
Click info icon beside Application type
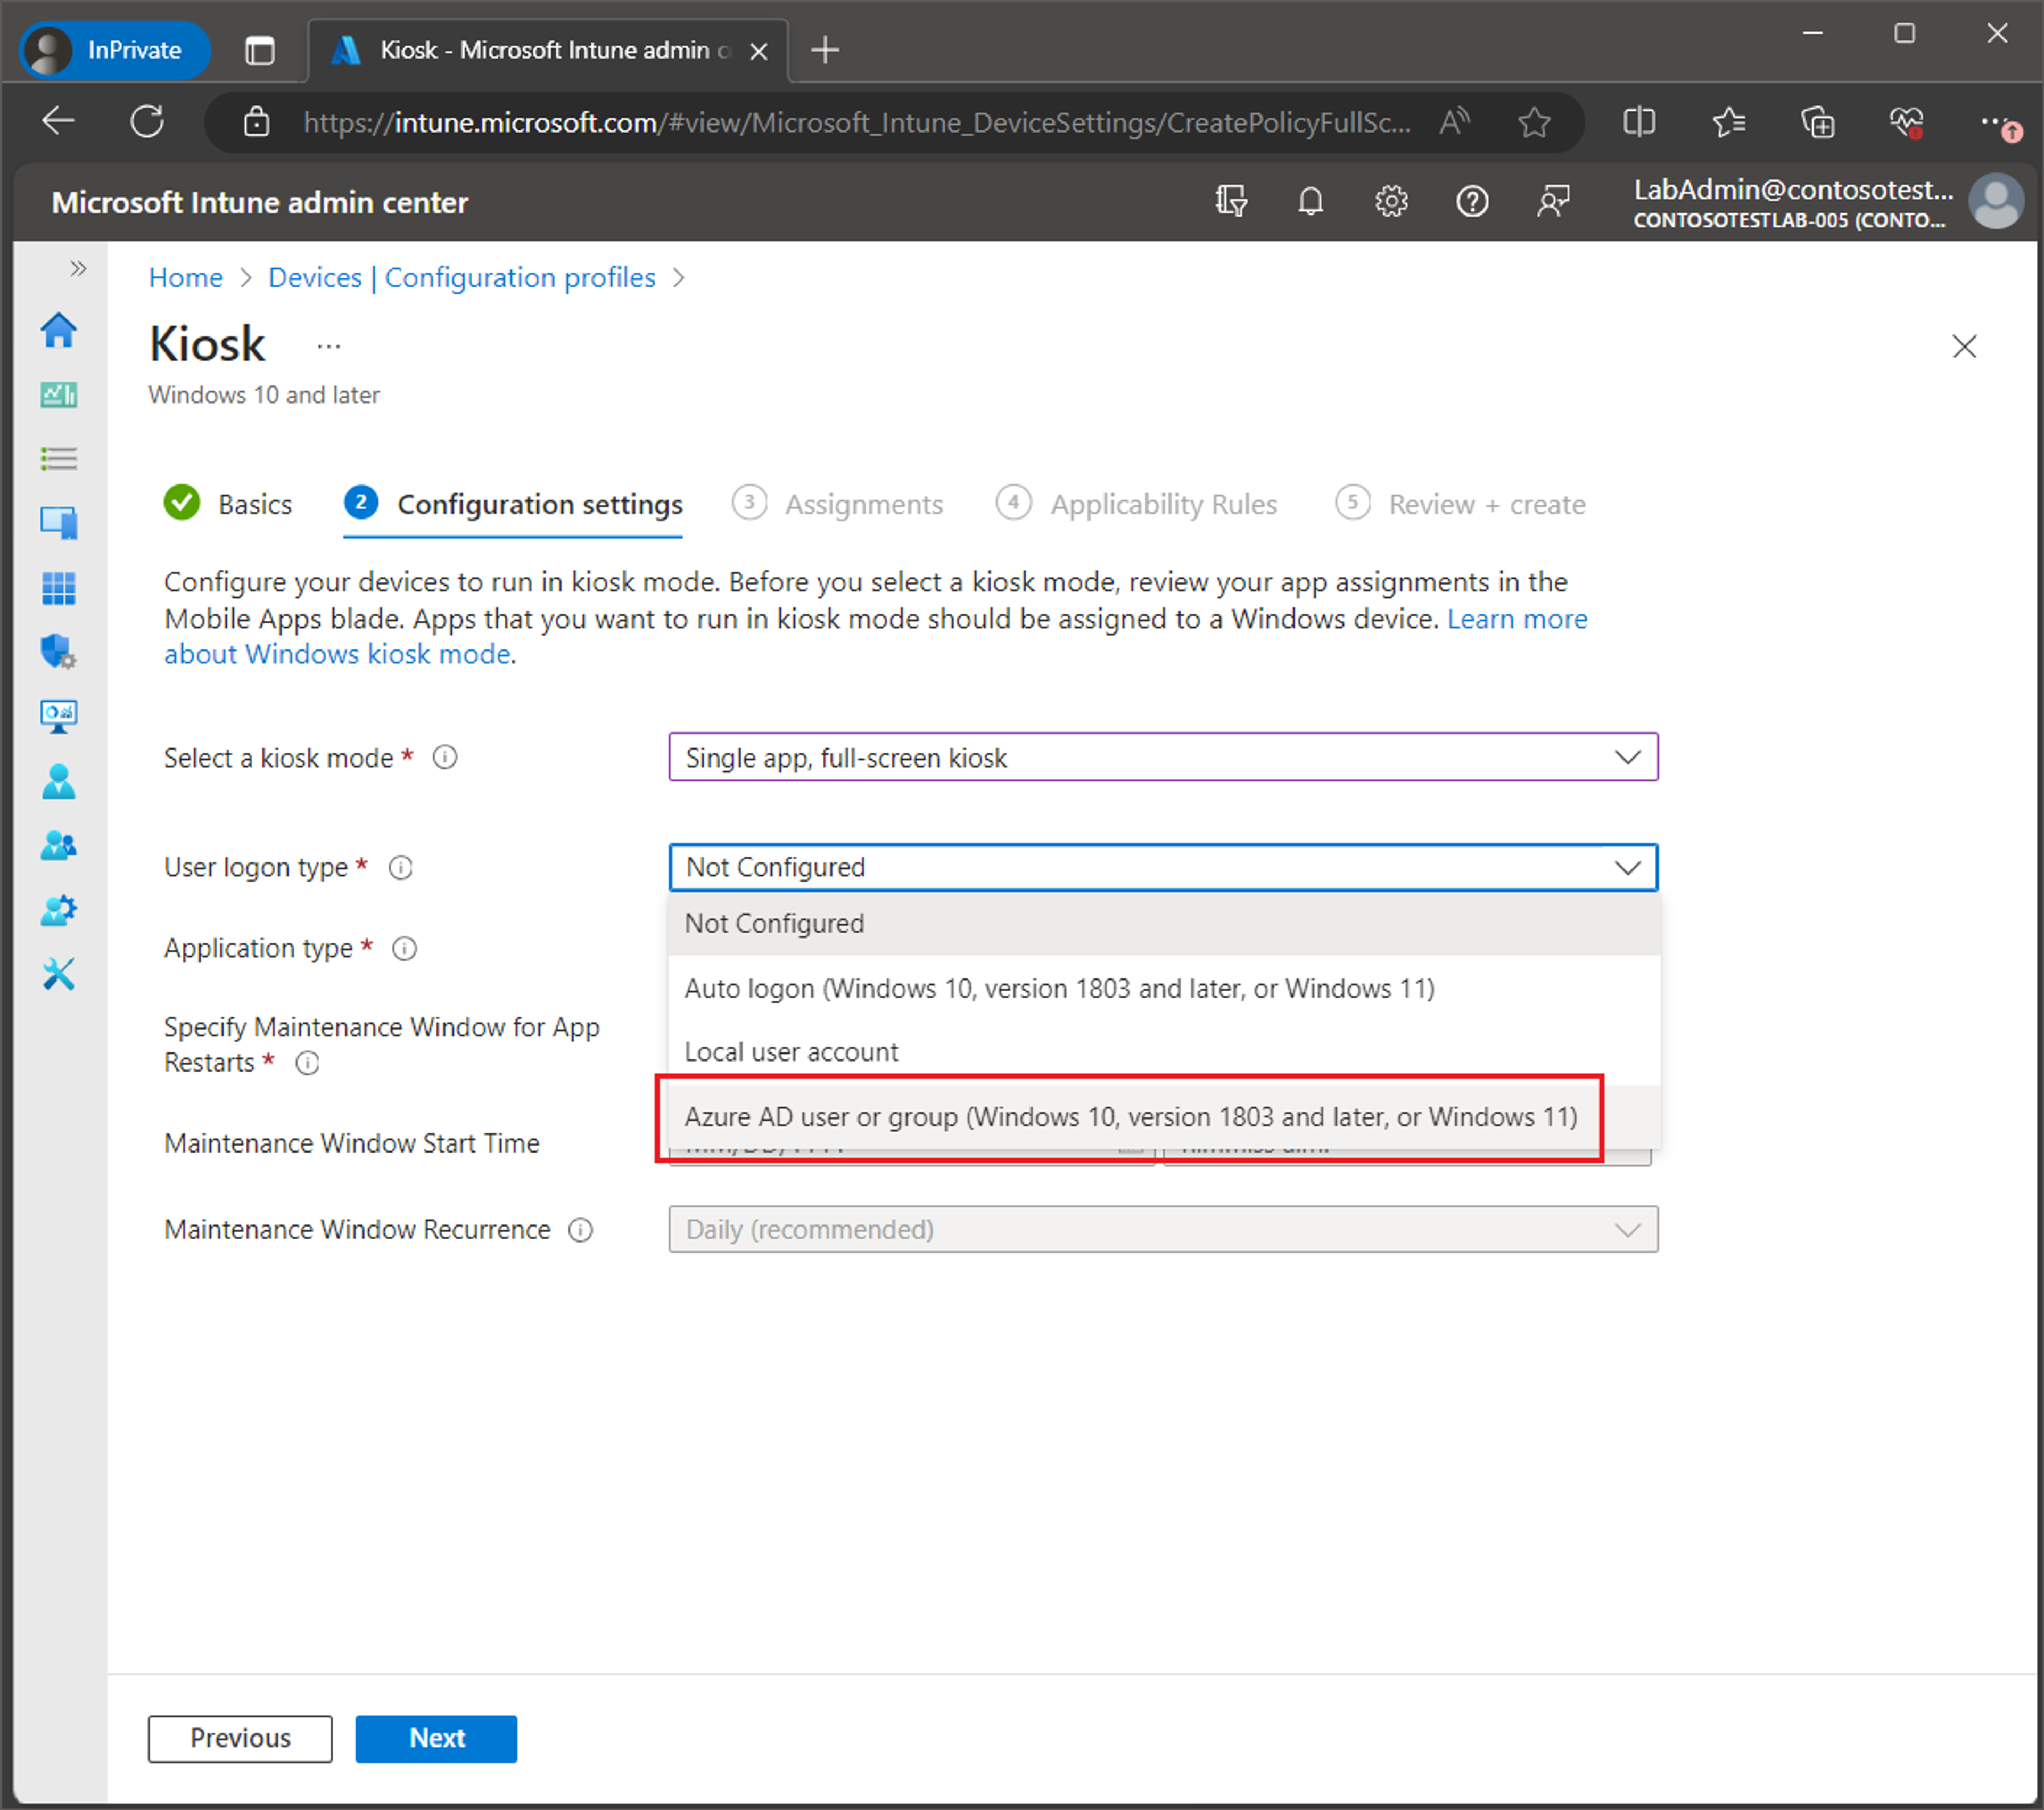point(404,949)
